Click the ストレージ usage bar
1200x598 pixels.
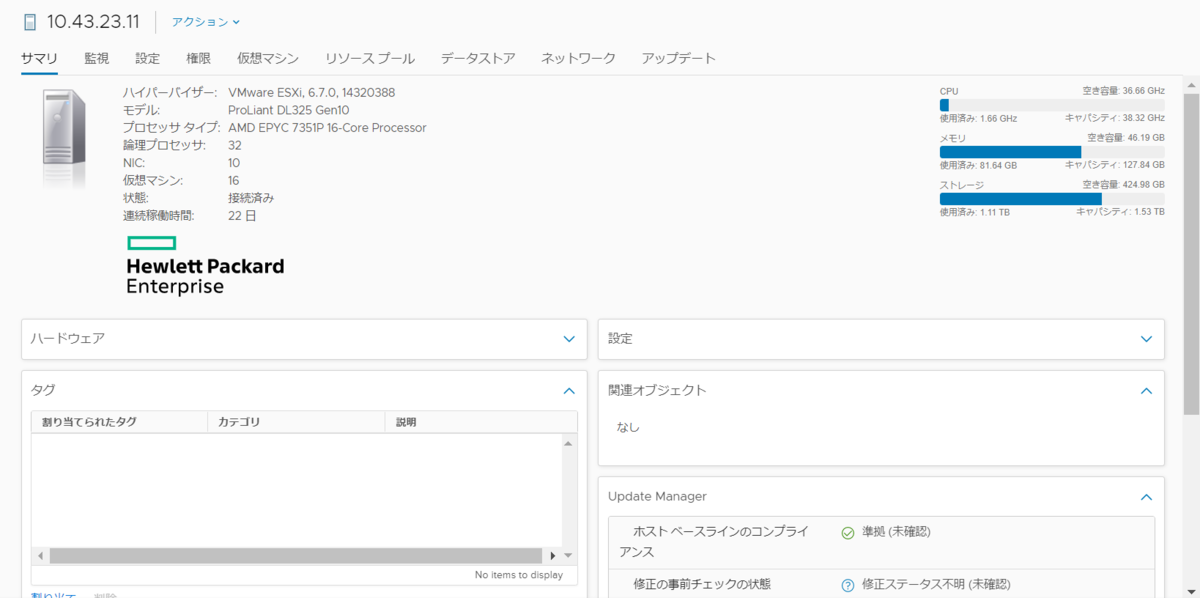click(1052, 199)
